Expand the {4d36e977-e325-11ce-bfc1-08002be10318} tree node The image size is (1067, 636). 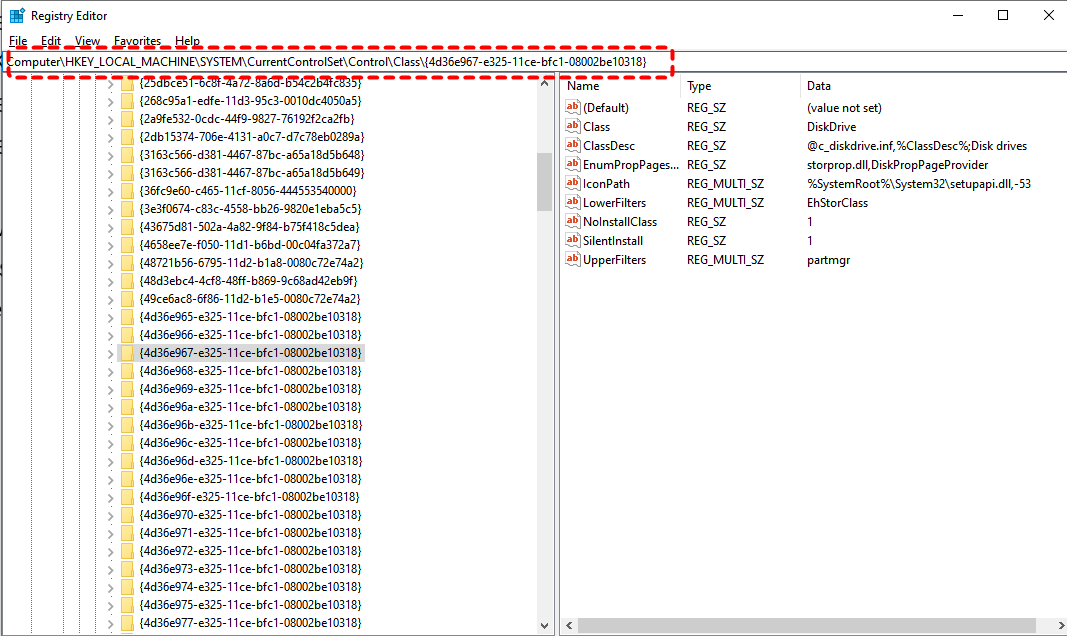pos(110,623)
